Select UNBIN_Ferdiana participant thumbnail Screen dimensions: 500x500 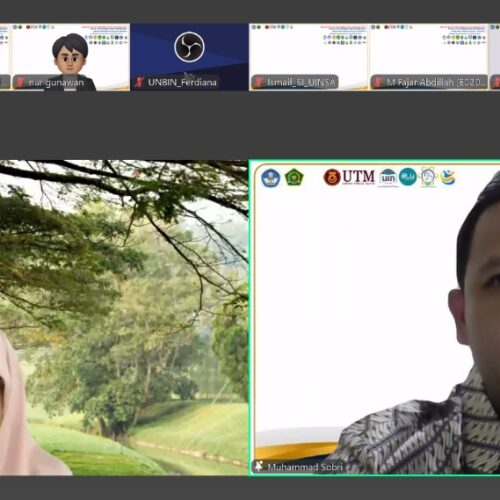(189, 57)
